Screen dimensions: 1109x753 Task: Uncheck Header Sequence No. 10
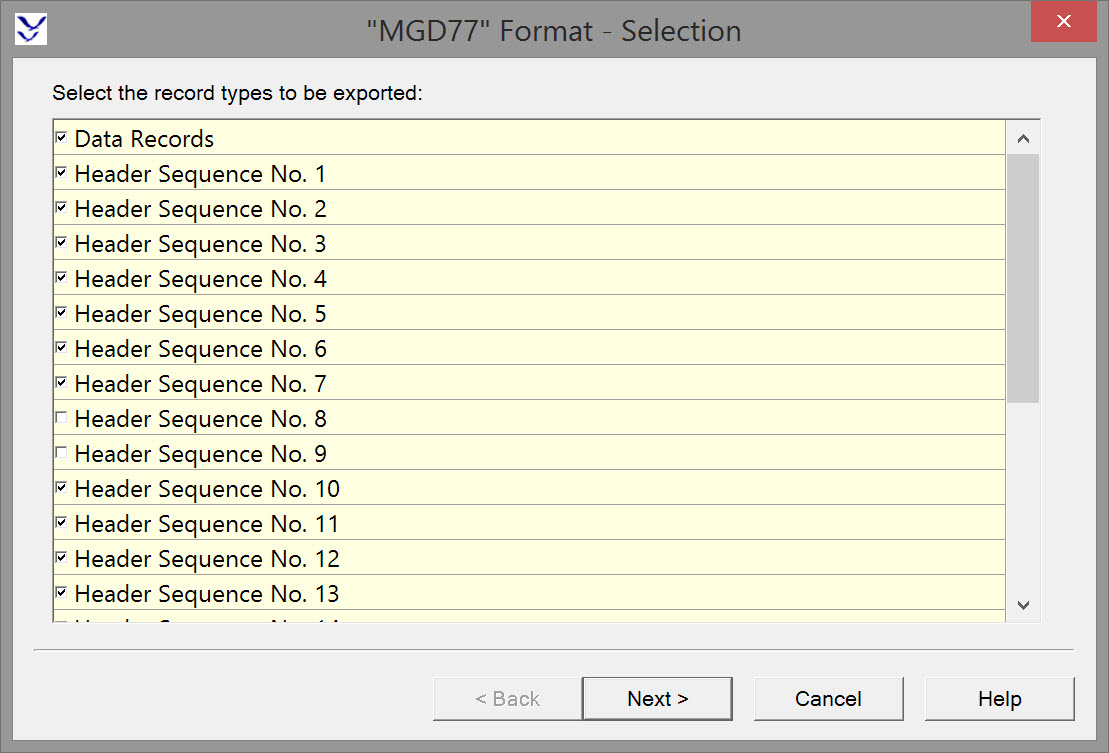coord(62,487)
